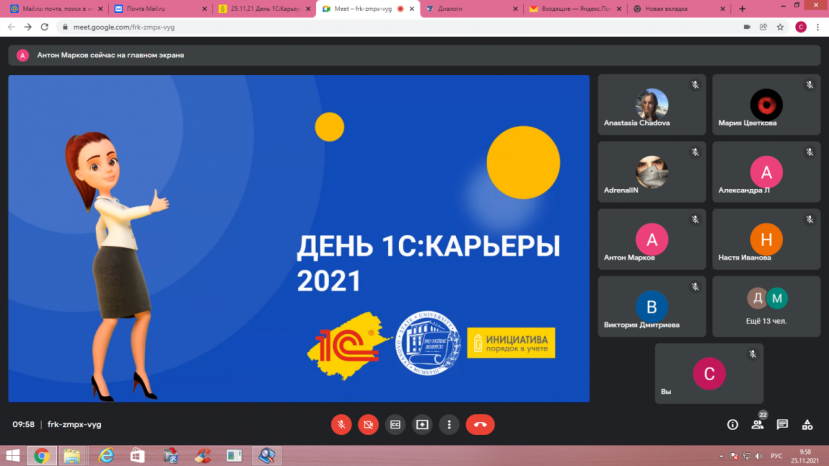The height and width of the screenshot is (466, 829).
Task: Click Антон Марков avatar tile
Action: point(651,239)
